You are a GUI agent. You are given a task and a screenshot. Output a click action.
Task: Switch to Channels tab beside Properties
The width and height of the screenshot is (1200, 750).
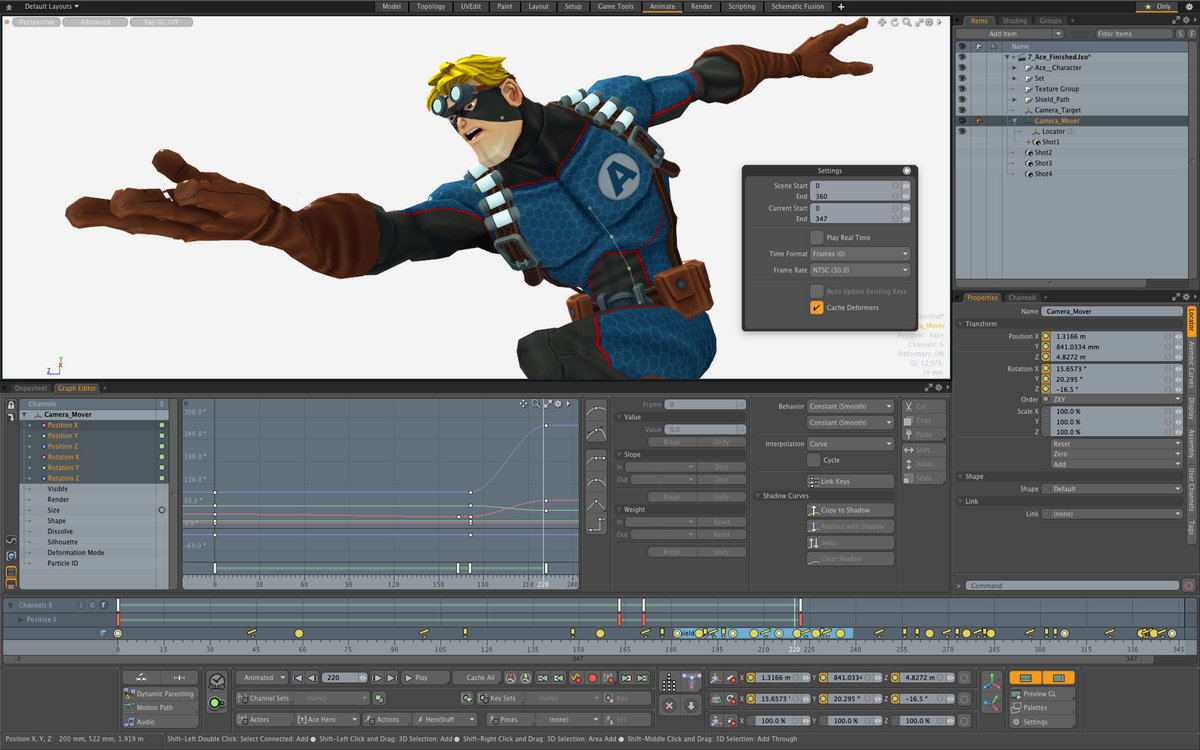[1022, 297]
